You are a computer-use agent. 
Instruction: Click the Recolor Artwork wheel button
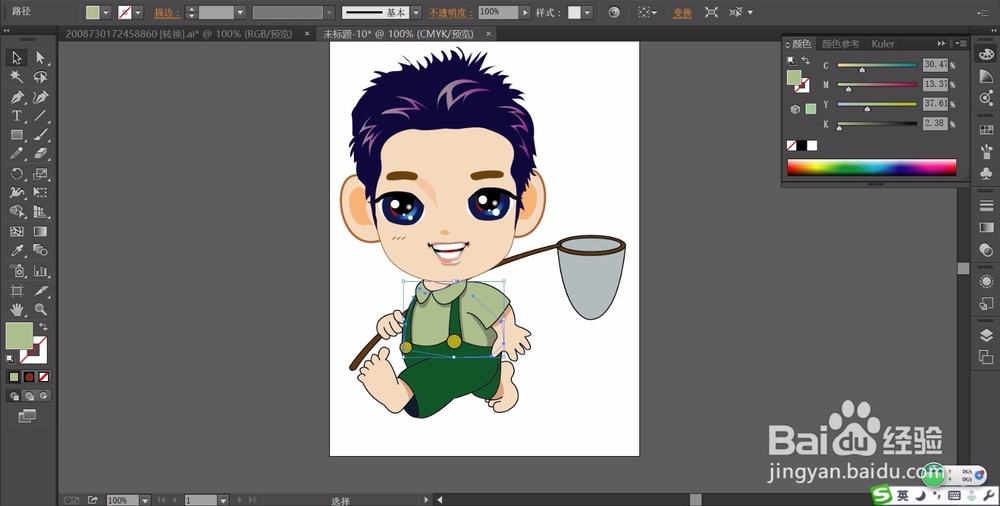tap(614, 12)
